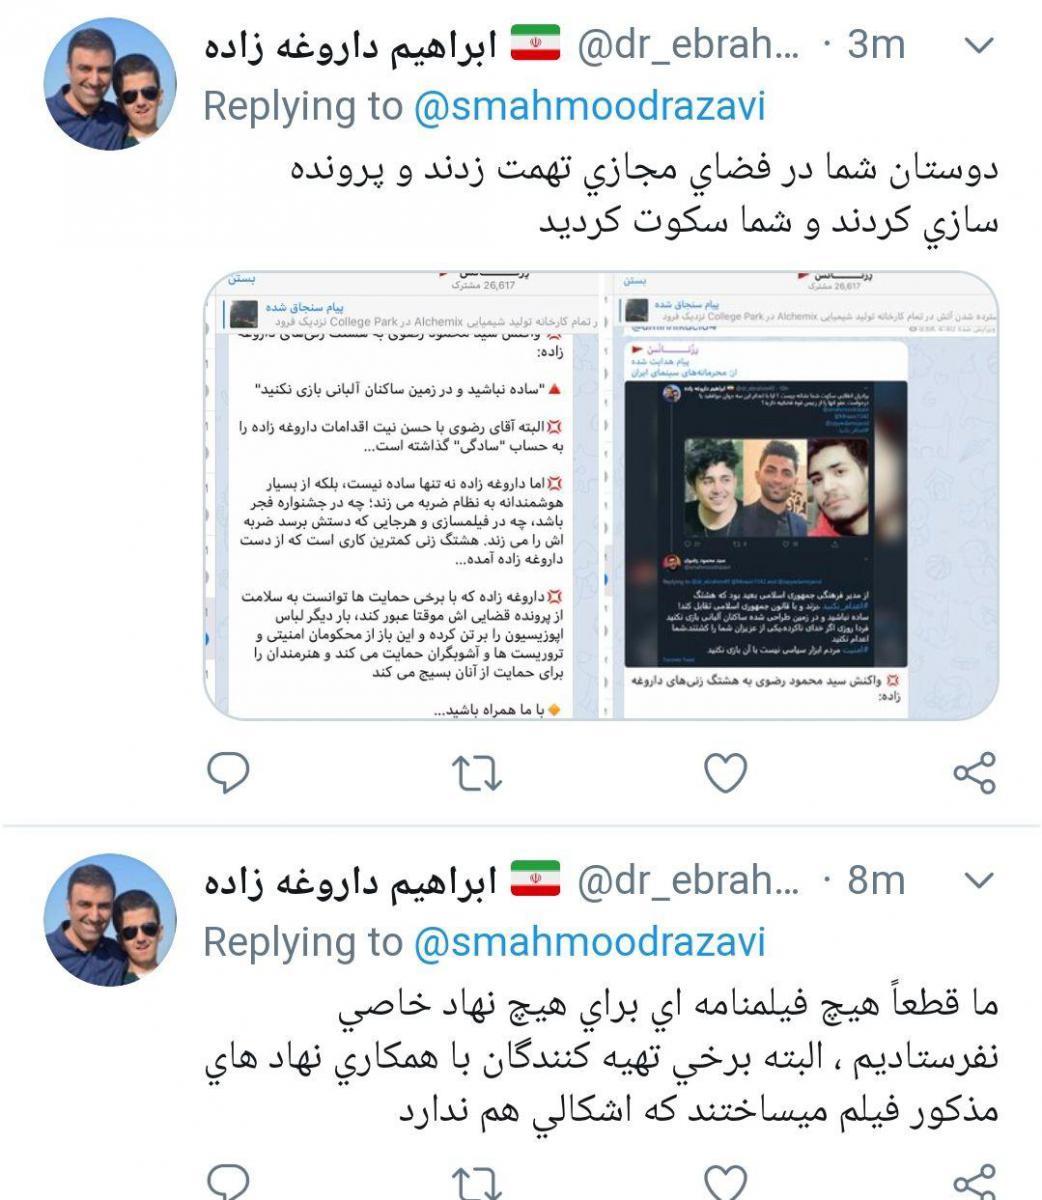1042x1200 pixels.
Task: Open the second tweet's 8m timestamp
Action: coord(875,881)
